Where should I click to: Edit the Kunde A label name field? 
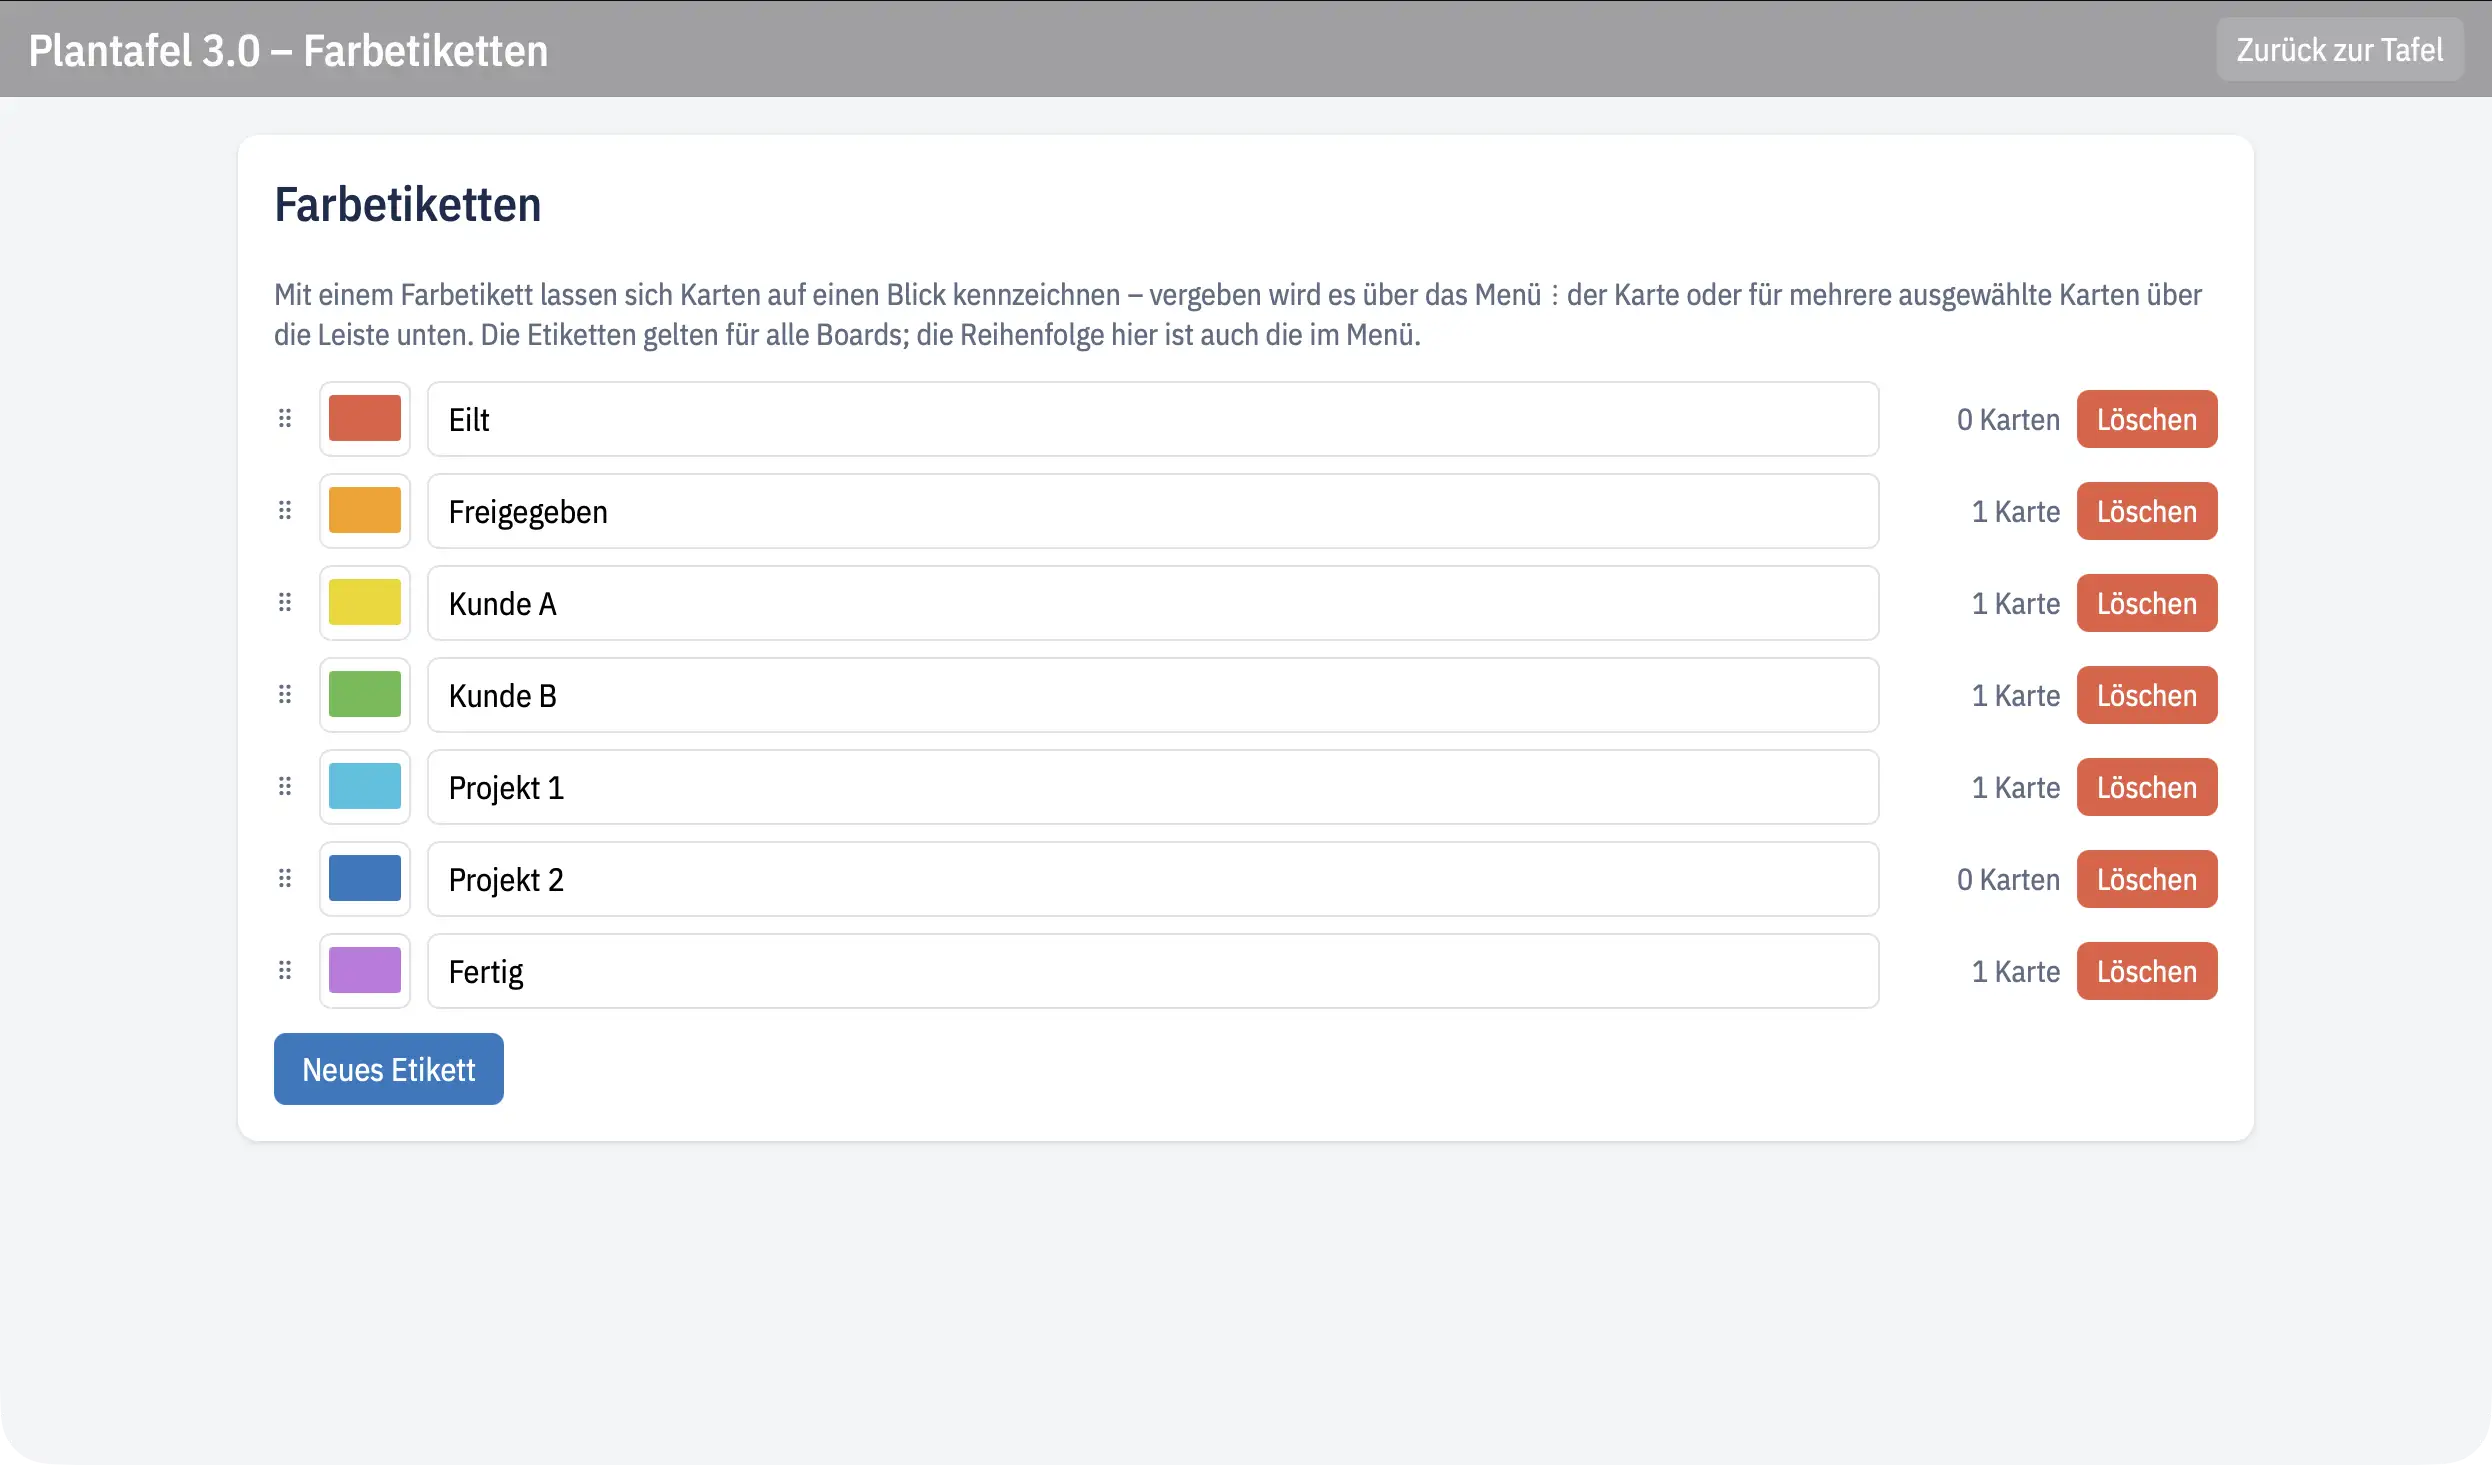coord(1153,603)
